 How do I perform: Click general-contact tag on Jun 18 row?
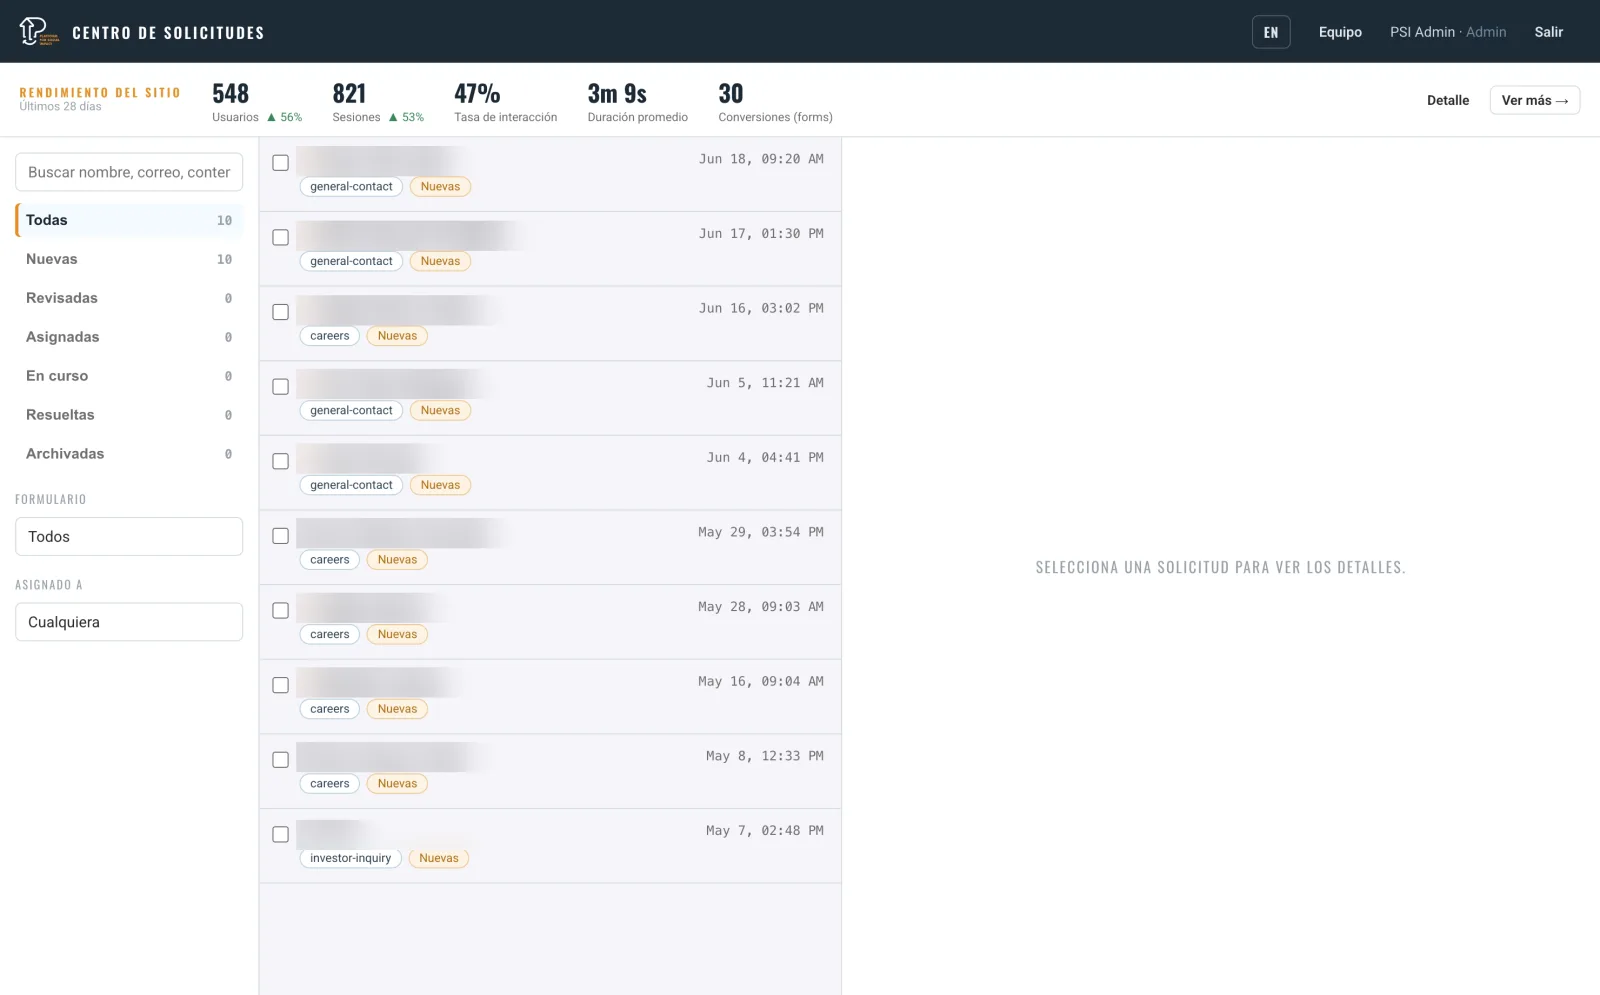[x=351, y=187]
